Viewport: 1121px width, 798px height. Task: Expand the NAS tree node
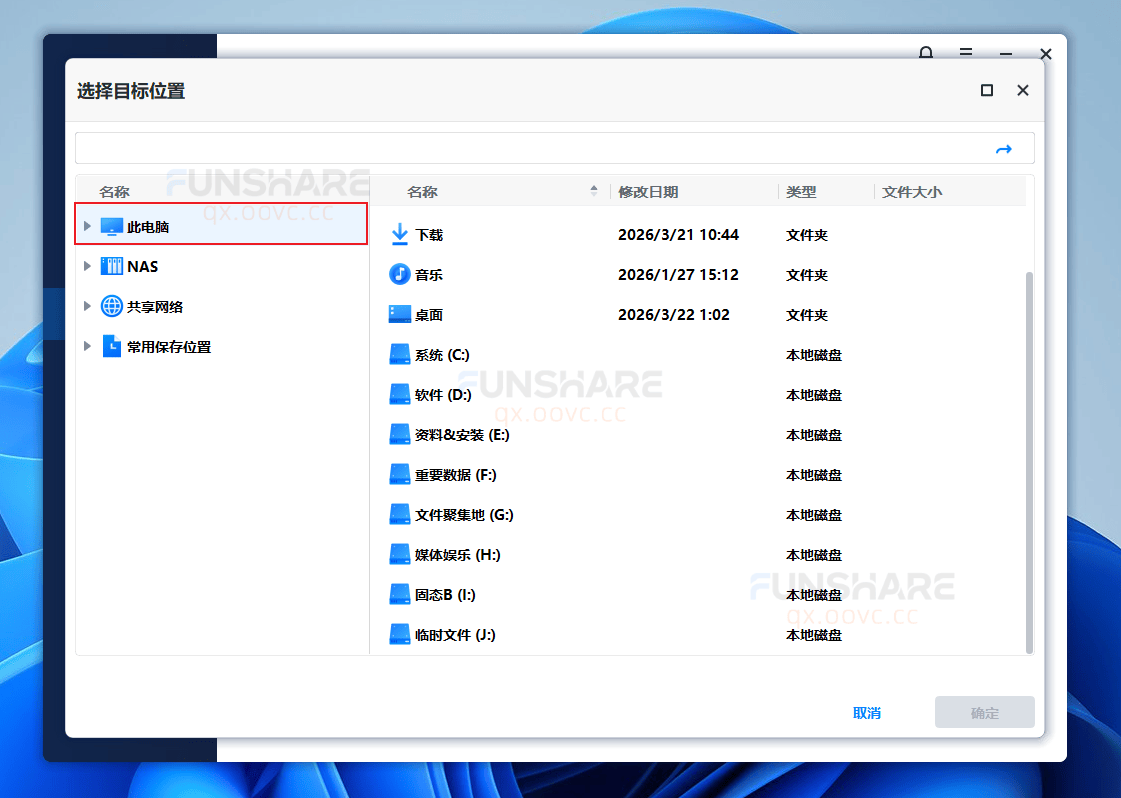86,266
